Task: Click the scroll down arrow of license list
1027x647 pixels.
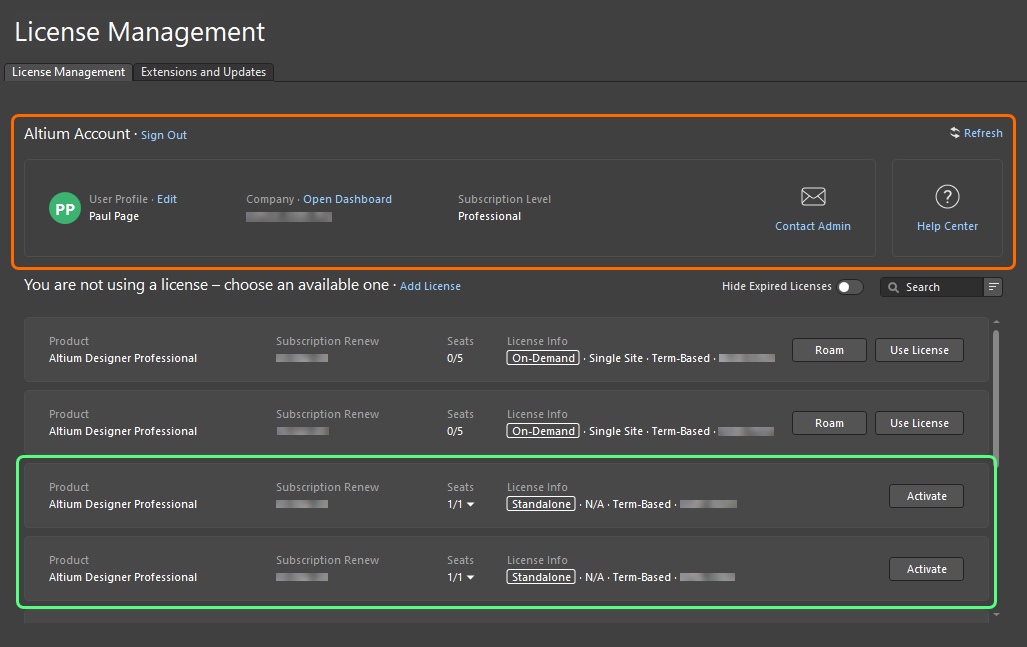Action: [x=996, y=614]
